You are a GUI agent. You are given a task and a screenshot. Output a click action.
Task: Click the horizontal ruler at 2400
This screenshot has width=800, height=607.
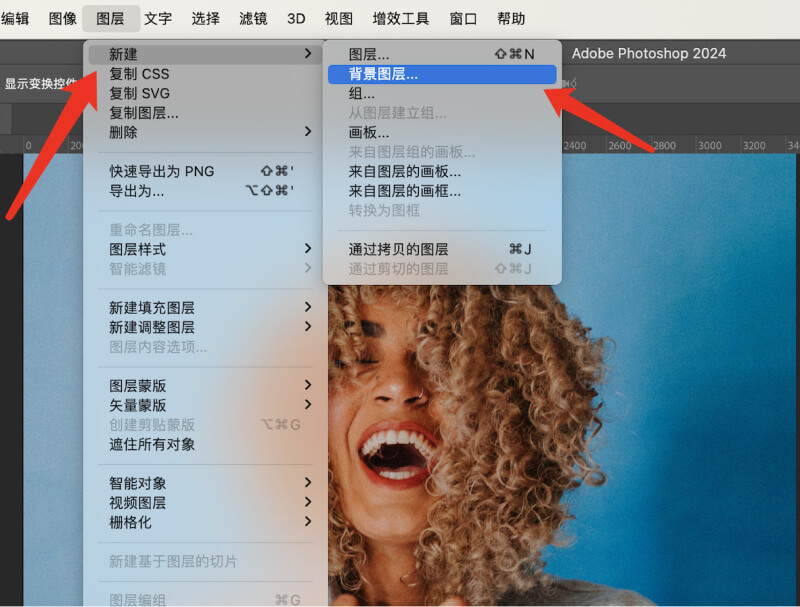(575, 146)
